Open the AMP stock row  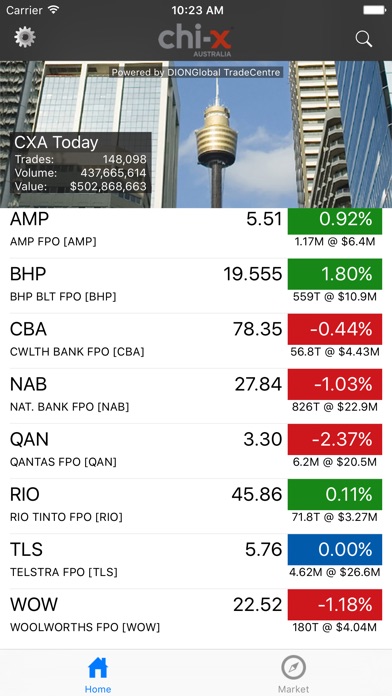tap(196, 231)
